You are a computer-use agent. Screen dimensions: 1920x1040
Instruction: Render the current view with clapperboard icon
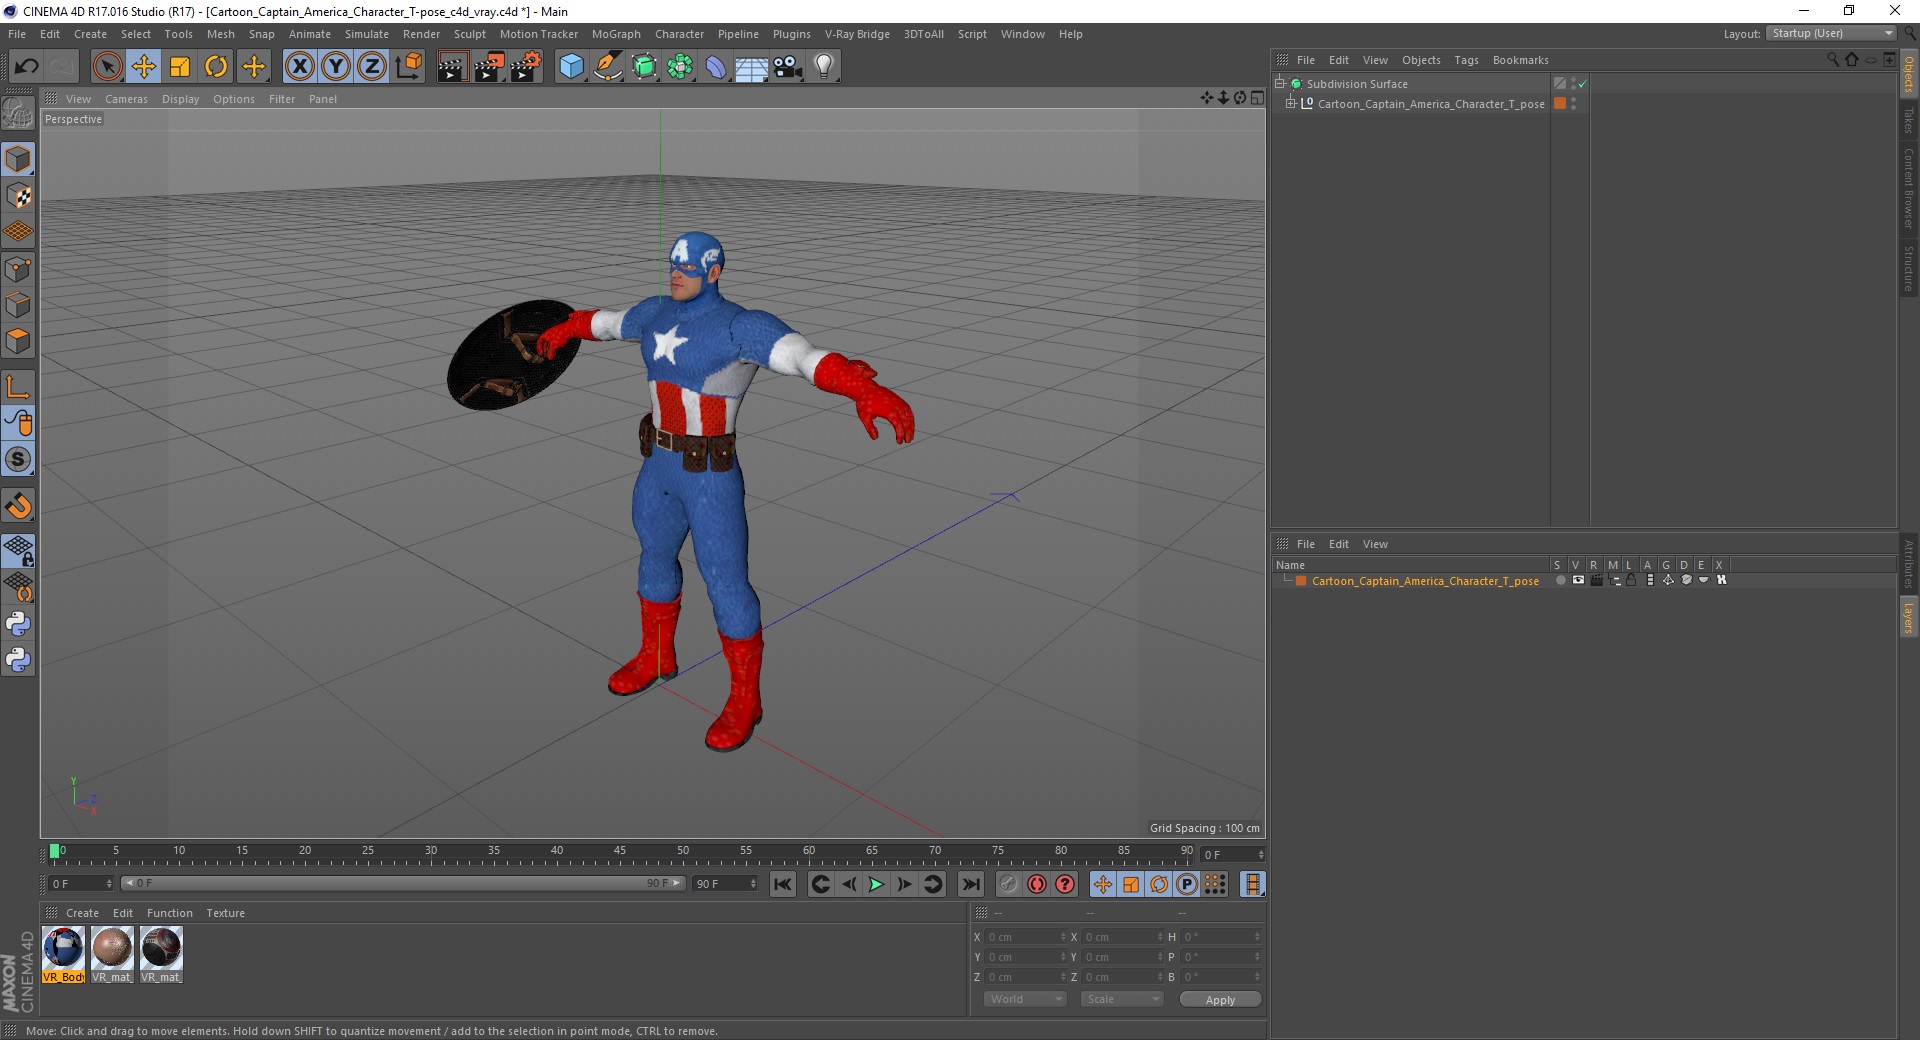tap(452, 67)
